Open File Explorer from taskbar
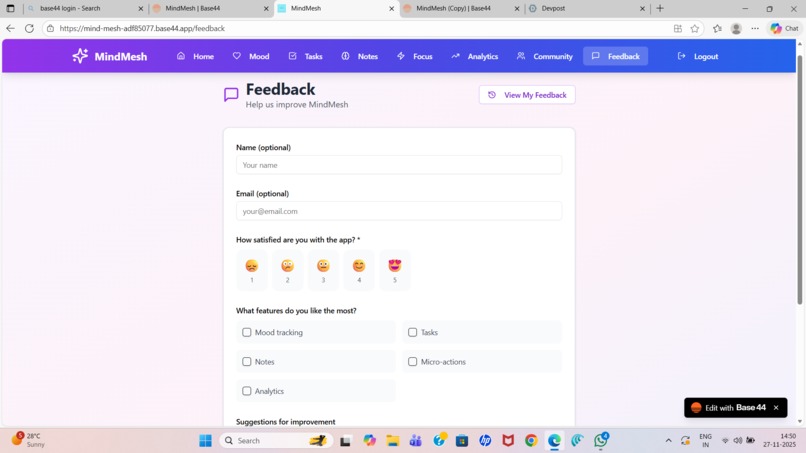Image resolution: width=806 pixels, height=453 pixels. 393,441
